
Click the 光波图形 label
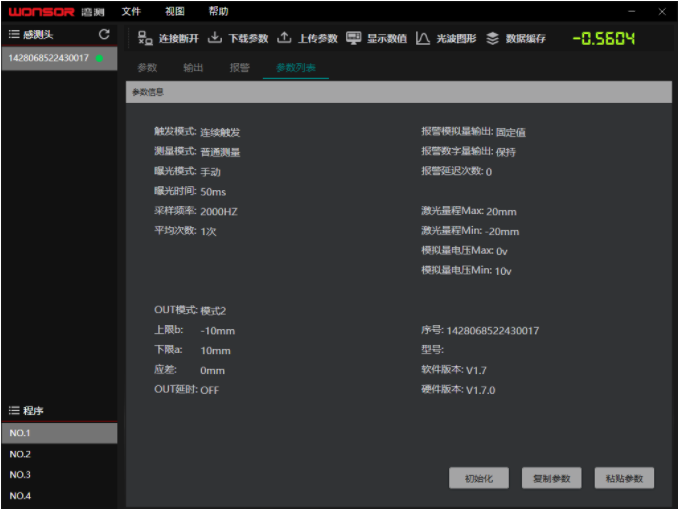pyautogui.click(x=456, y=38)
